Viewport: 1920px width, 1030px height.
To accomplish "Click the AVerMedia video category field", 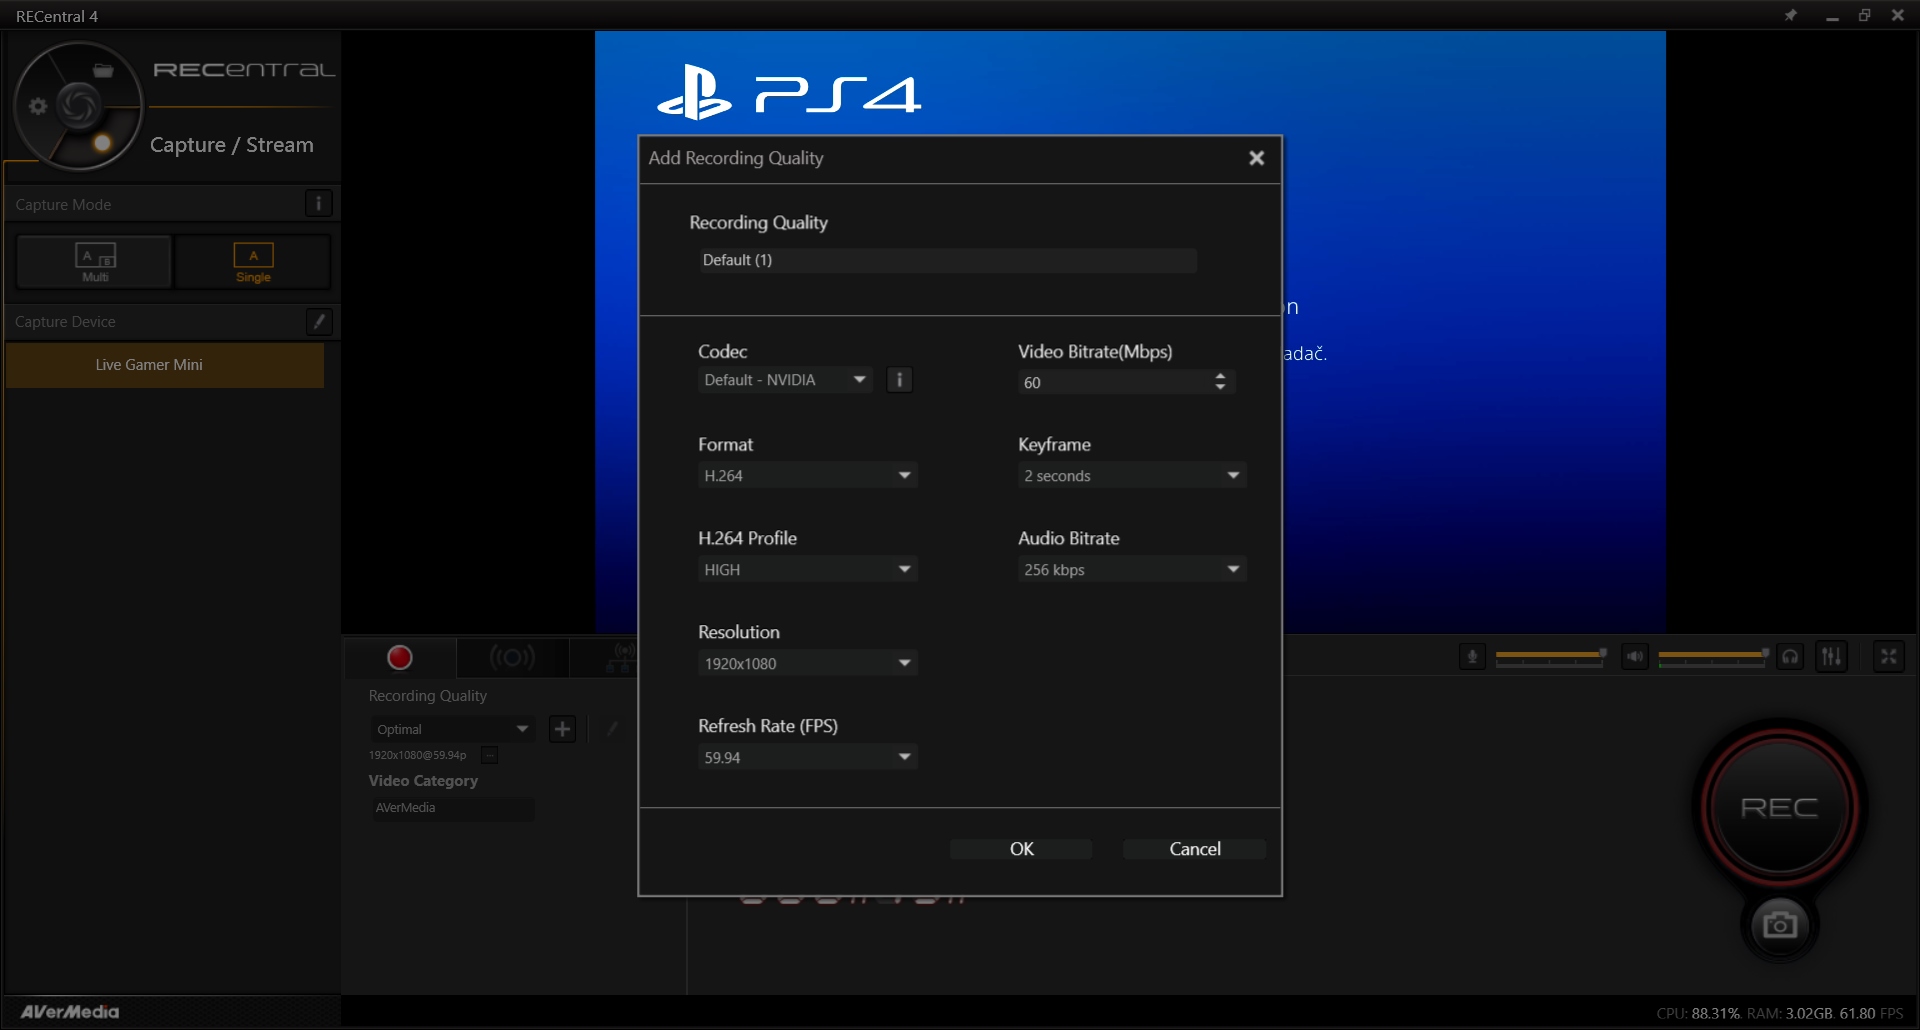I will 453,808.
